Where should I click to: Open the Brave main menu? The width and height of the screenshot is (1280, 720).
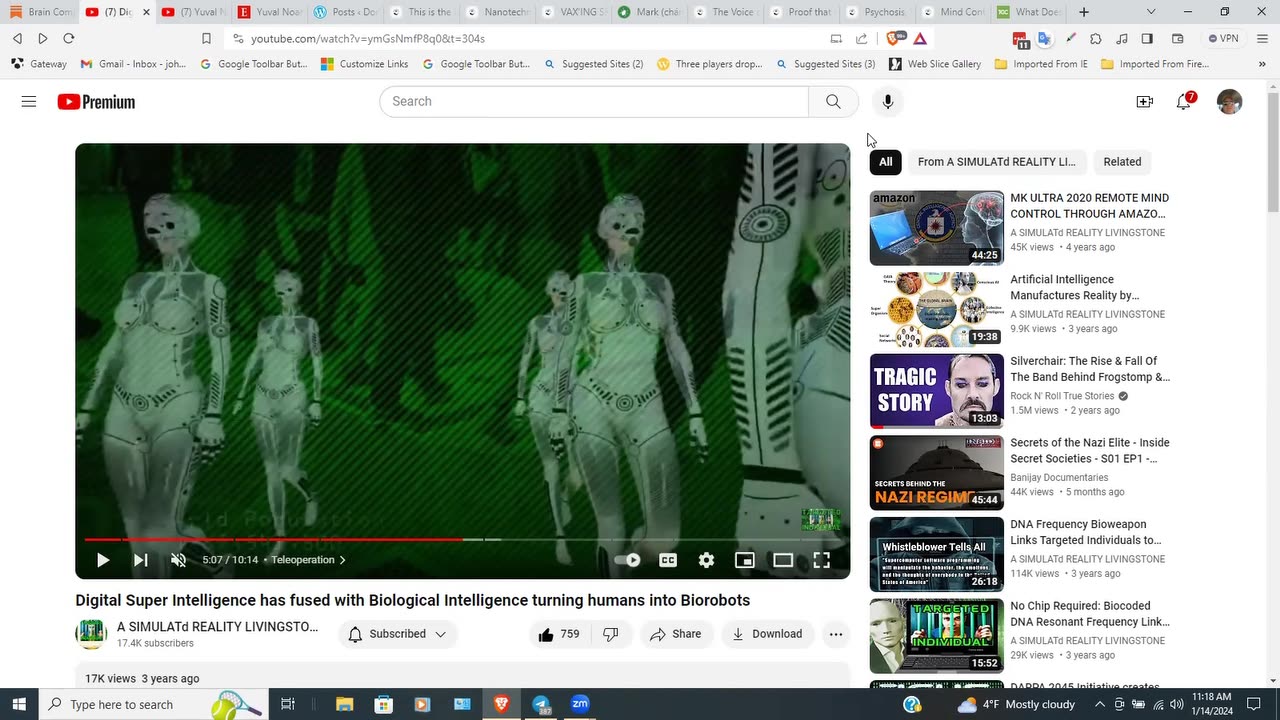click(x=1261, y=39)
